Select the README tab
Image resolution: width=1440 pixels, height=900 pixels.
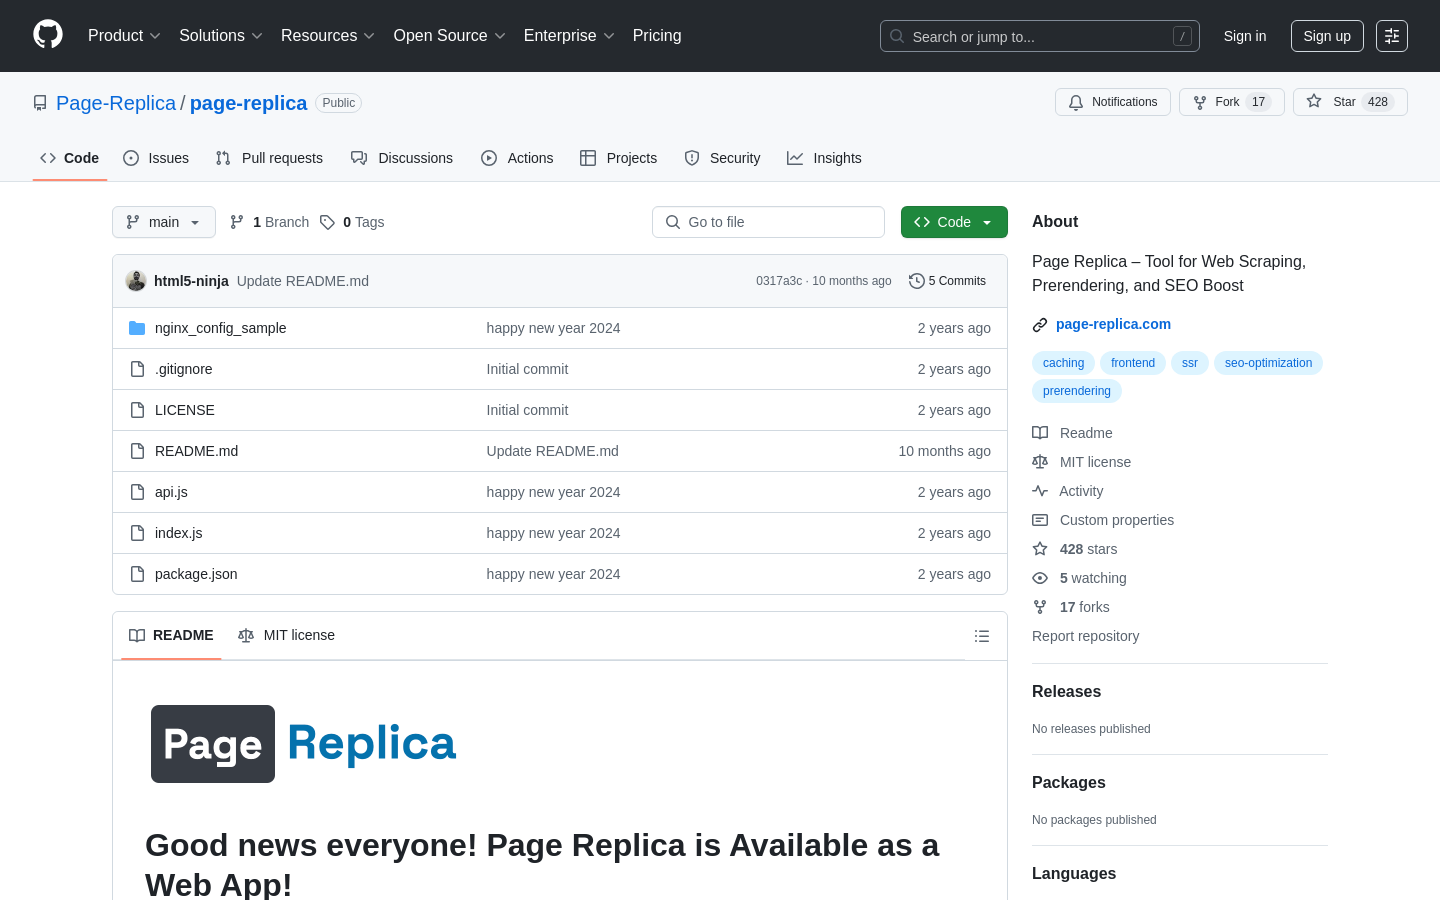tap(171, 636)
